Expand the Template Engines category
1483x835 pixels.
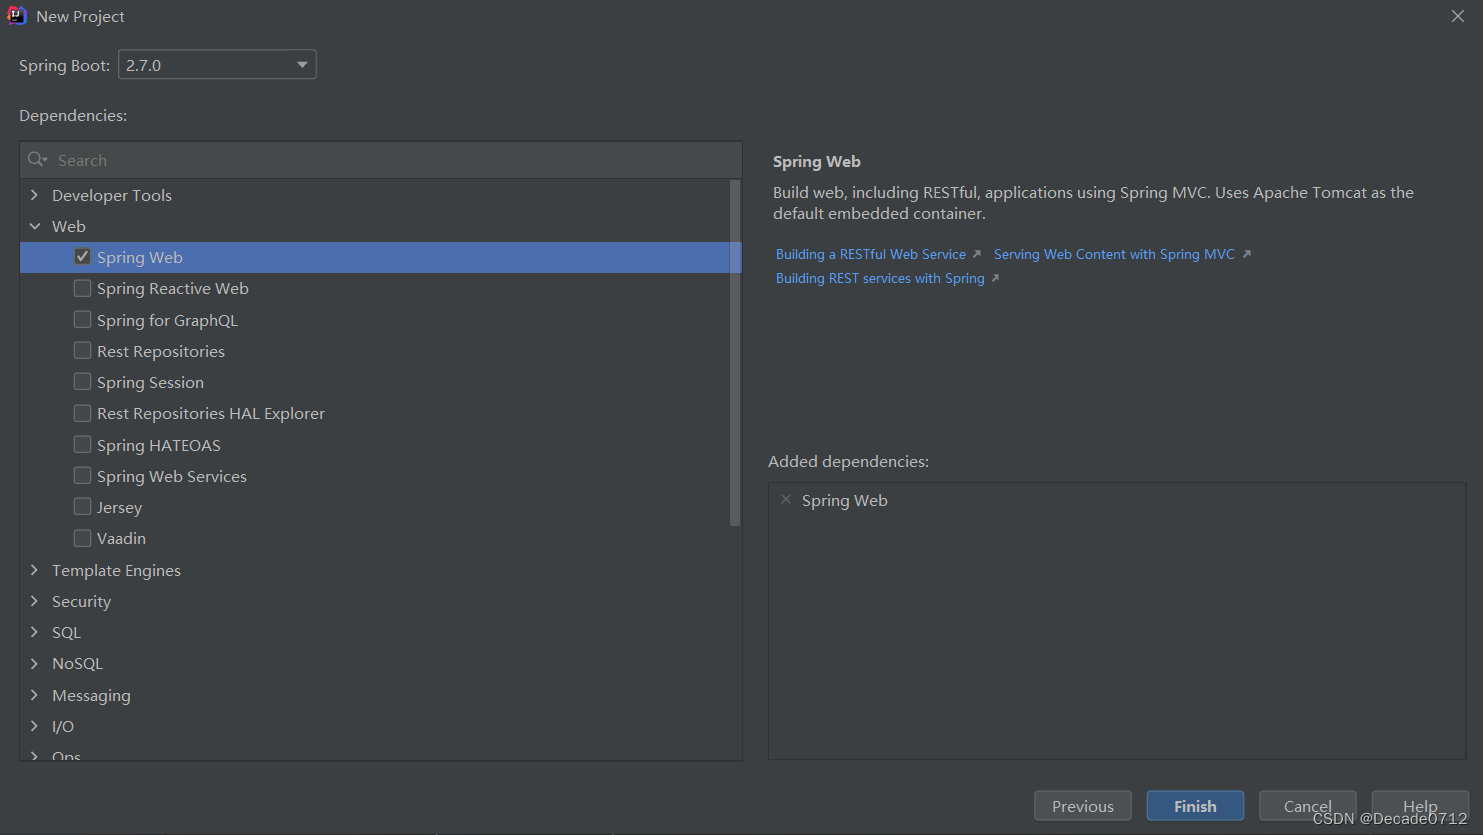pos(35,570)
